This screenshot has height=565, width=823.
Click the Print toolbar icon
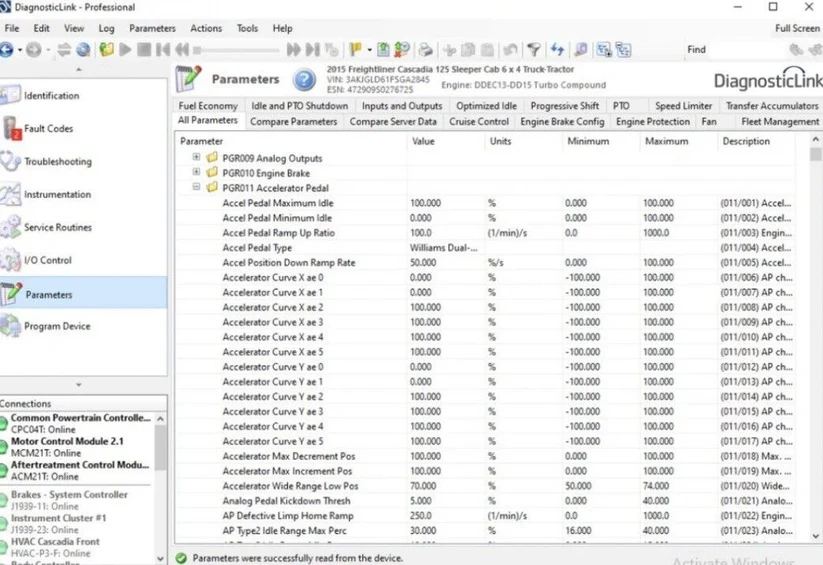click(x=426, y=50)
